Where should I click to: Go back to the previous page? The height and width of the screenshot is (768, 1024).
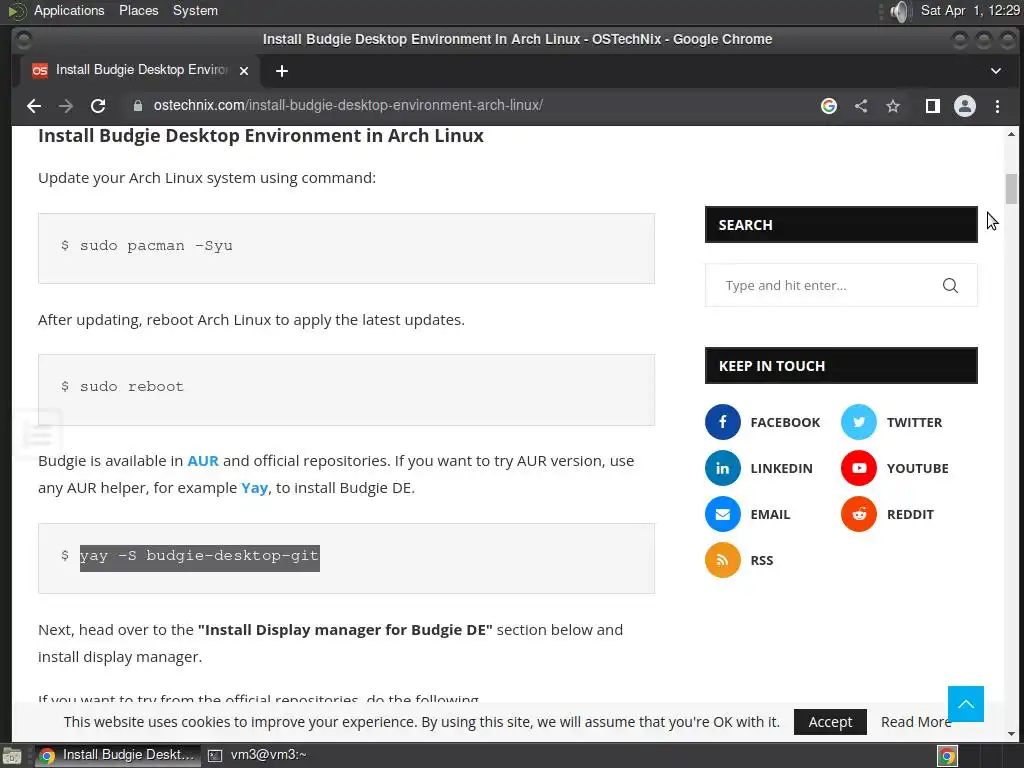point(34,106)
